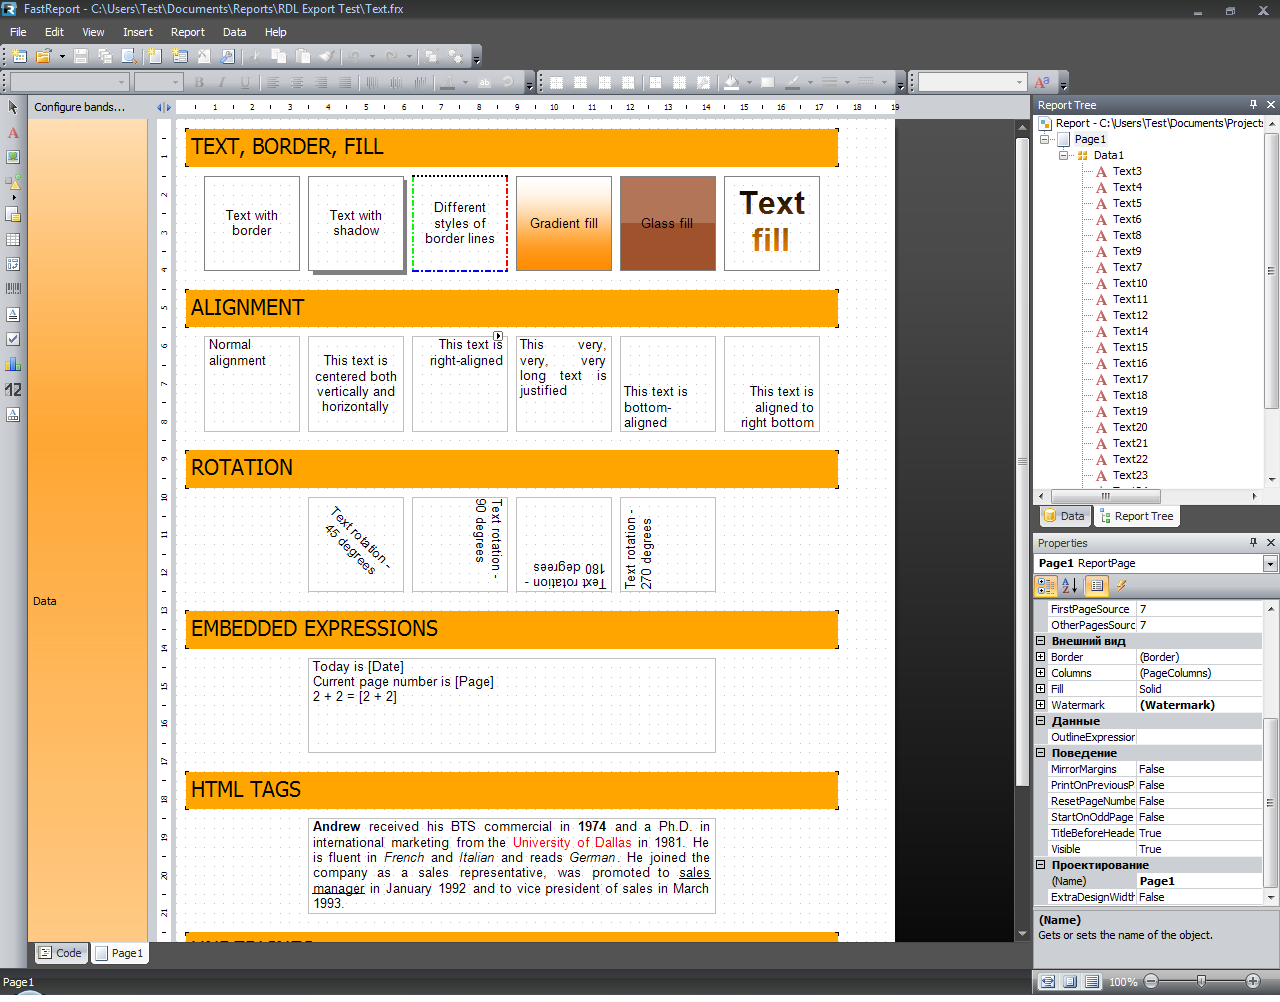Click the Italic formatting button
Viewport: 1280px width, 1002px height.
(222, 82)
